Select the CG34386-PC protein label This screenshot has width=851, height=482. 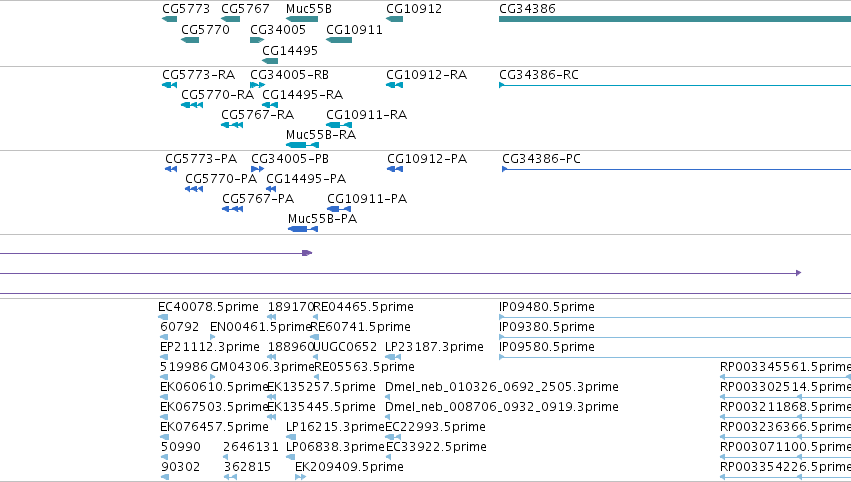(541, 158)
